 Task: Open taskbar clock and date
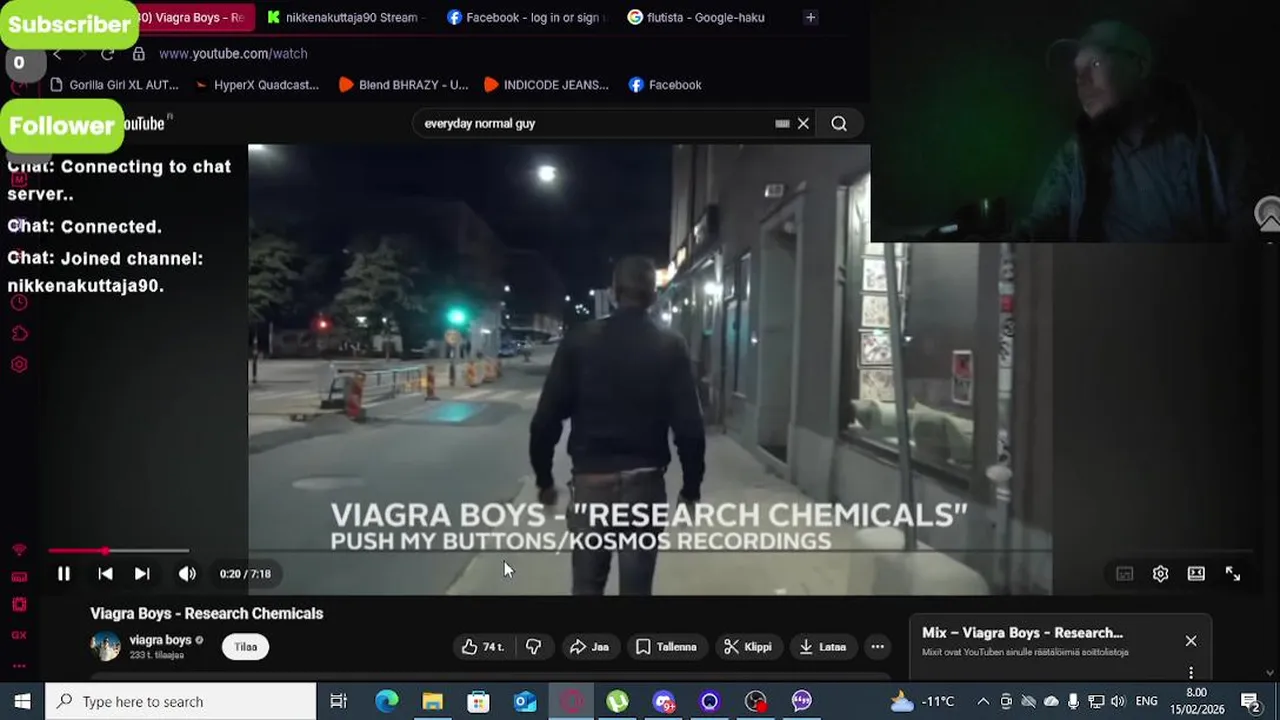(1198, 702)
